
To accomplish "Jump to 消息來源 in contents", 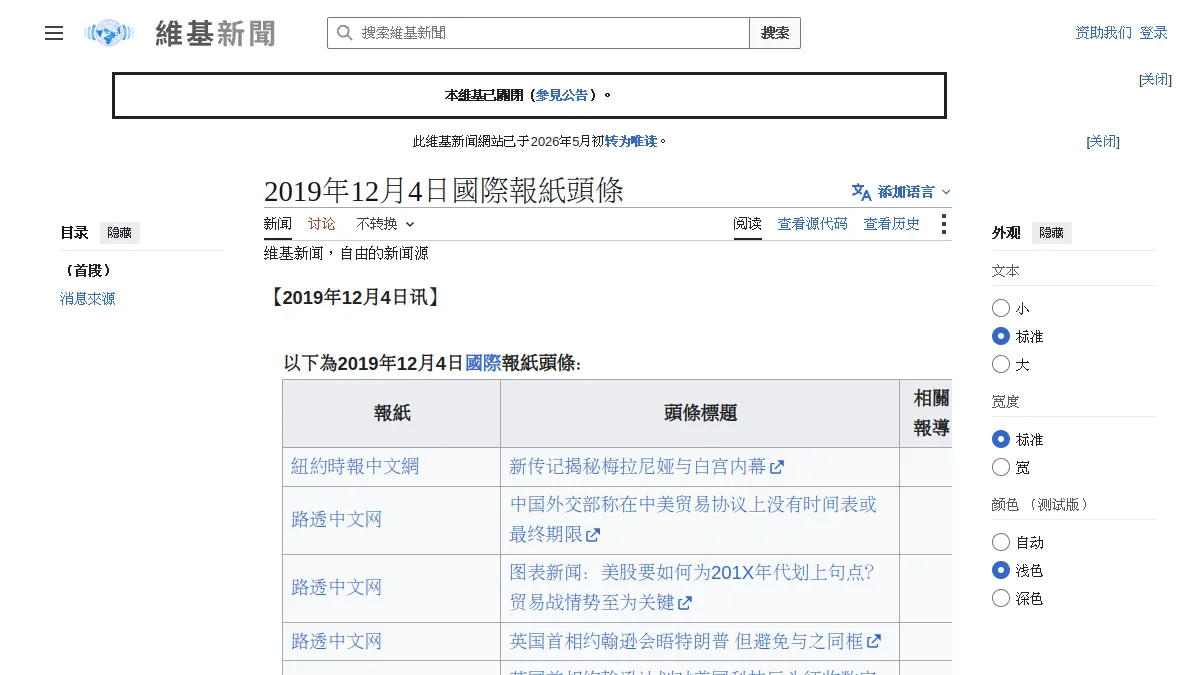I will click(88, 298).
